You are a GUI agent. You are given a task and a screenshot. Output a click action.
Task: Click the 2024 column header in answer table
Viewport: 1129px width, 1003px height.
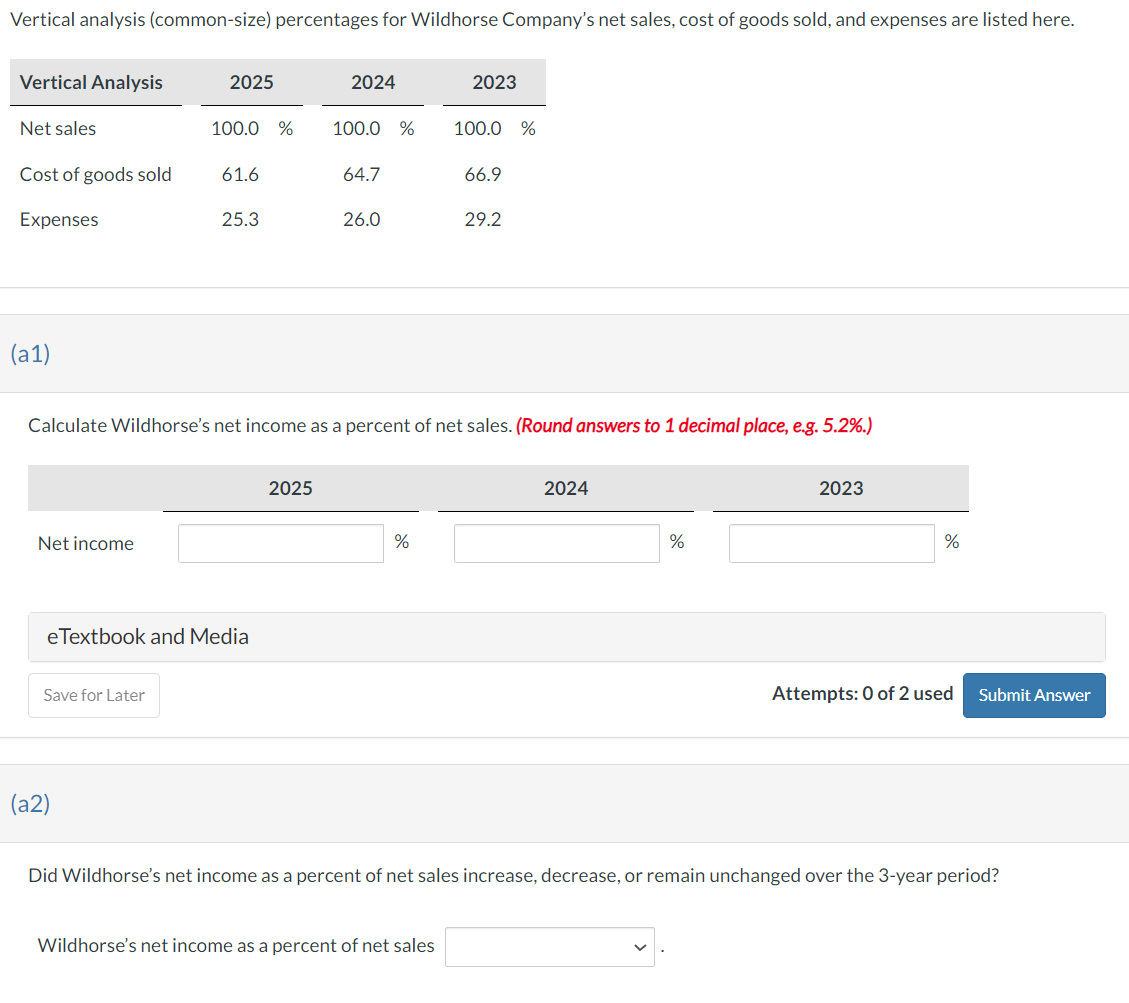pyautogui.click(x=566, y=488)
